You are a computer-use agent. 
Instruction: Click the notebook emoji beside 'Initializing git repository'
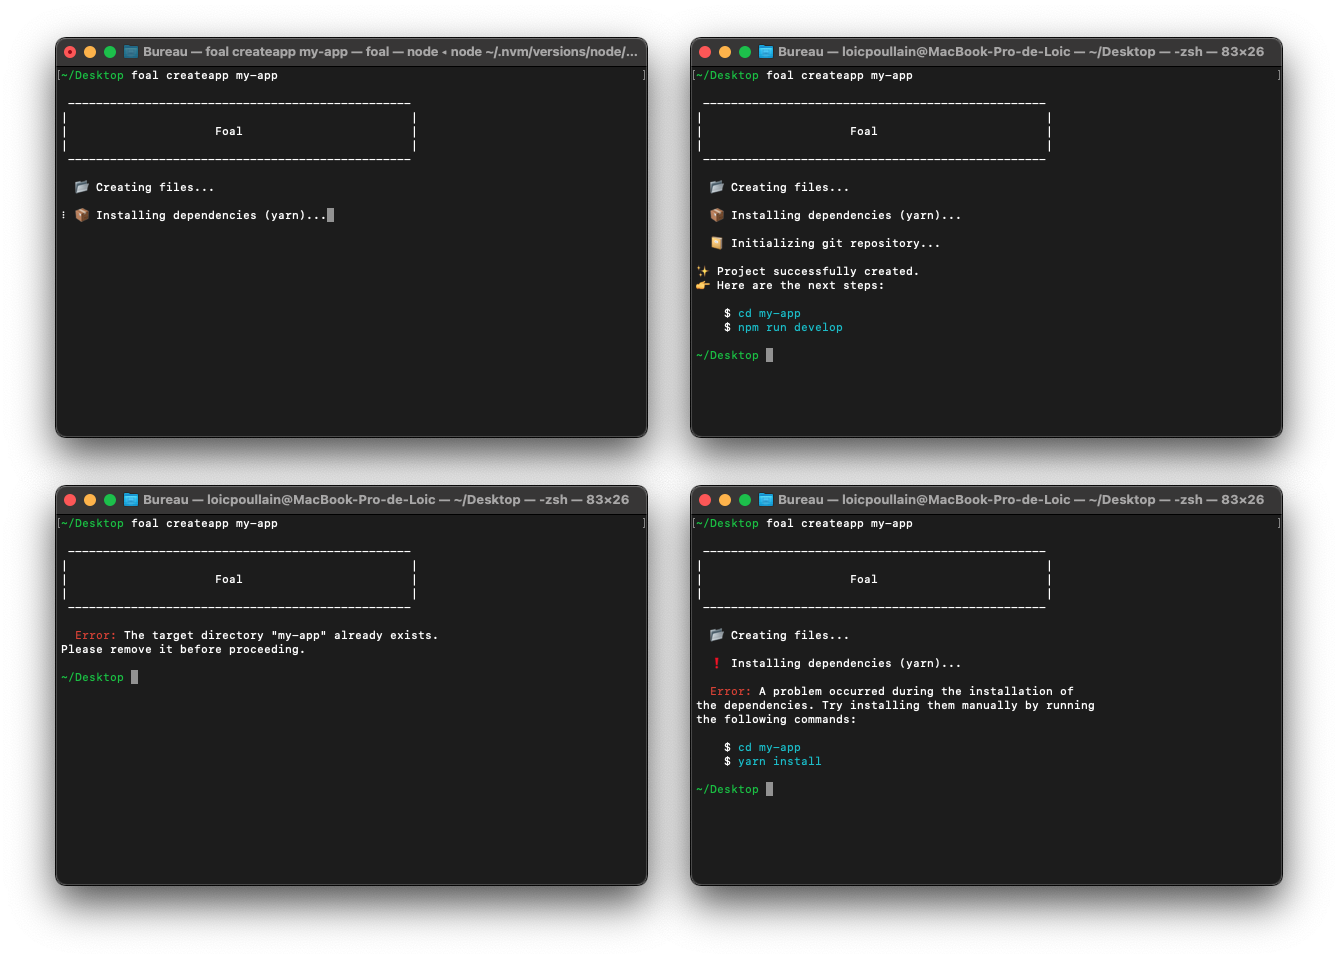716,243
